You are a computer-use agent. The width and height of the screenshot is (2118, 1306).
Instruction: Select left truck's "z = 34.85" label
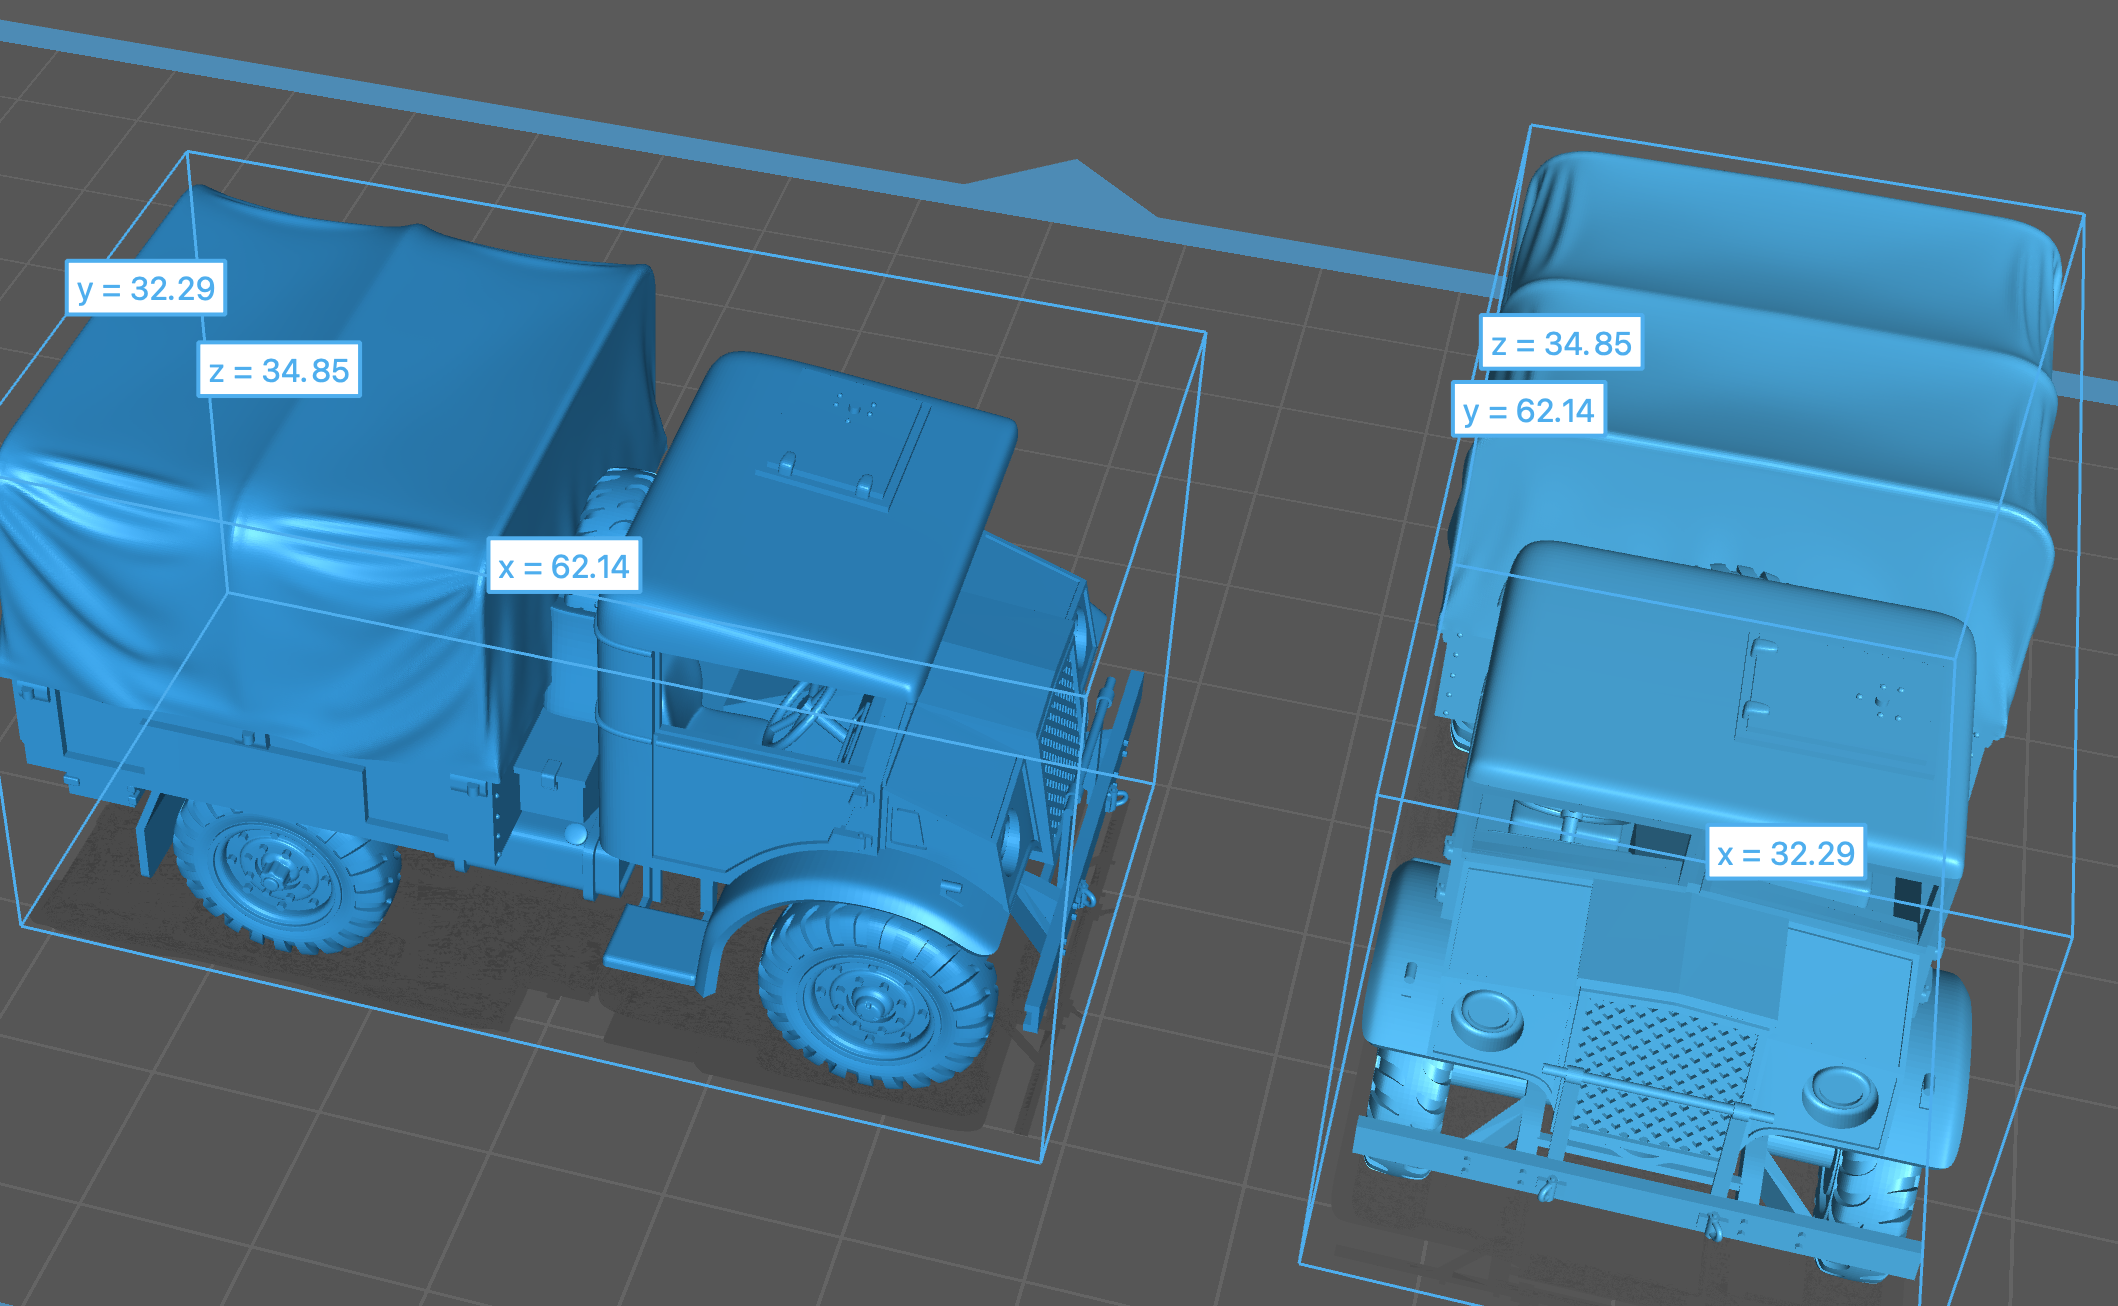click(279, 370)
